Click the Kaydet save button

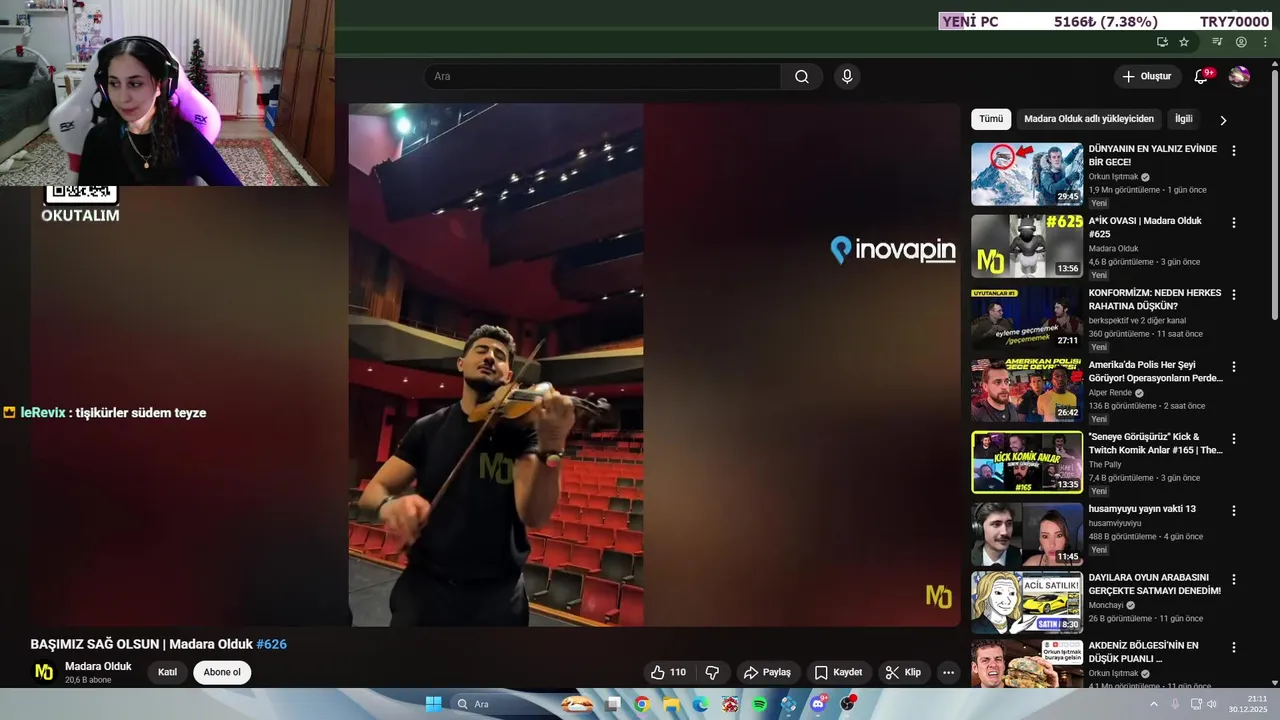click(x=838, y=672)
